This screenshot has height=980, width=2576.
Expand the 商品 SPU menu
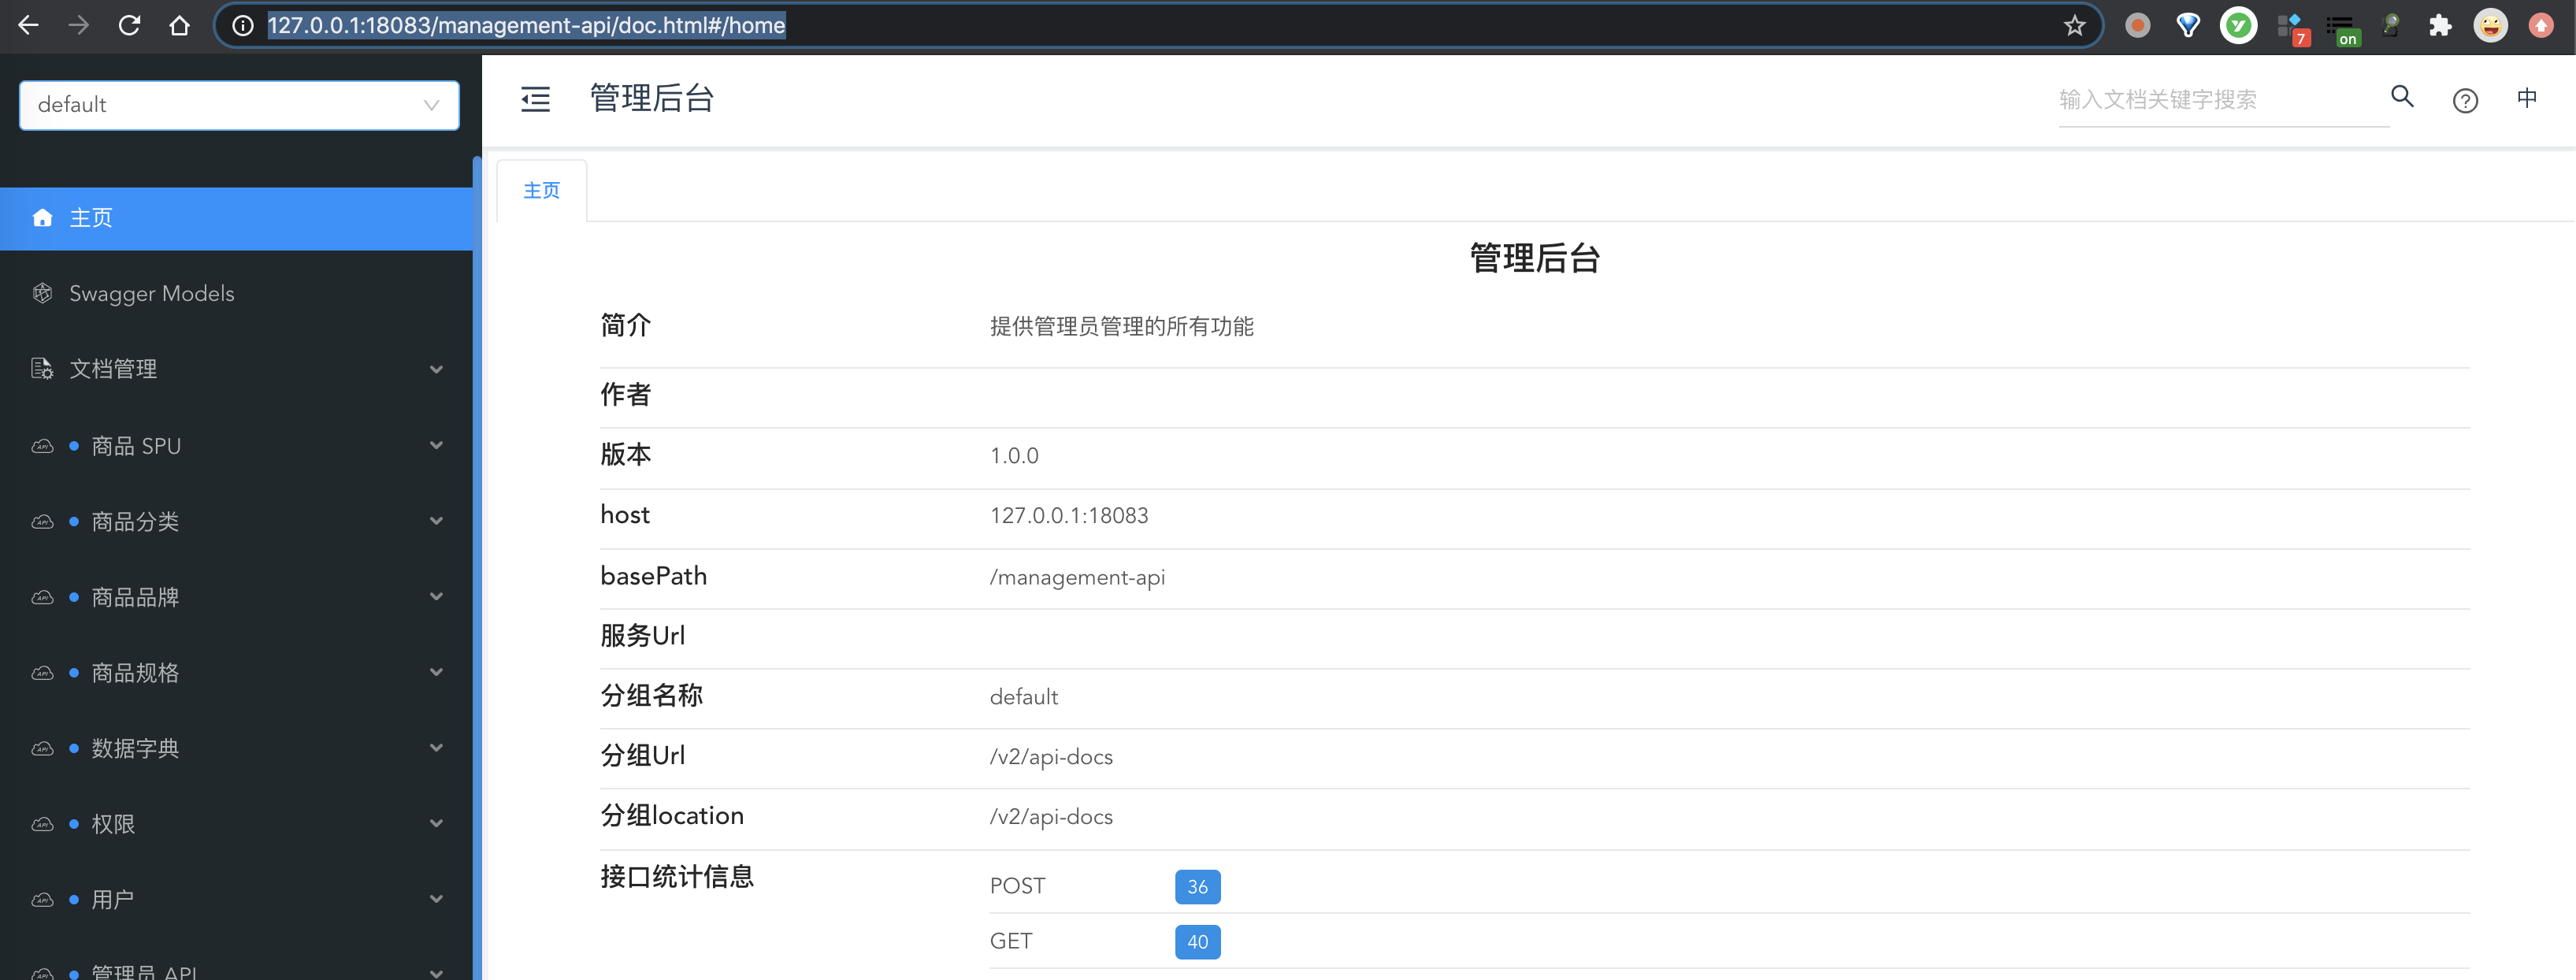(x=135, y=445)
